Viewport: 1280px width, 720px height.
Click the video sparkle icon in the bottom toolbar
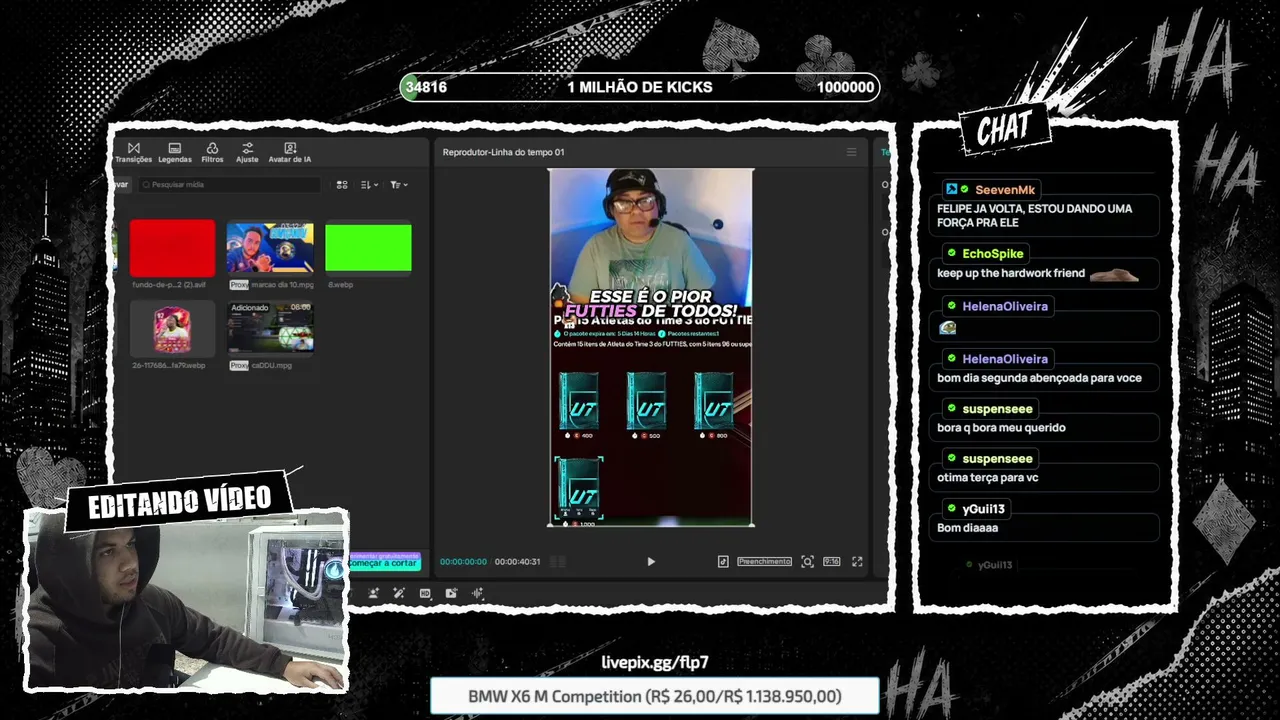click(x=451, y=593)
